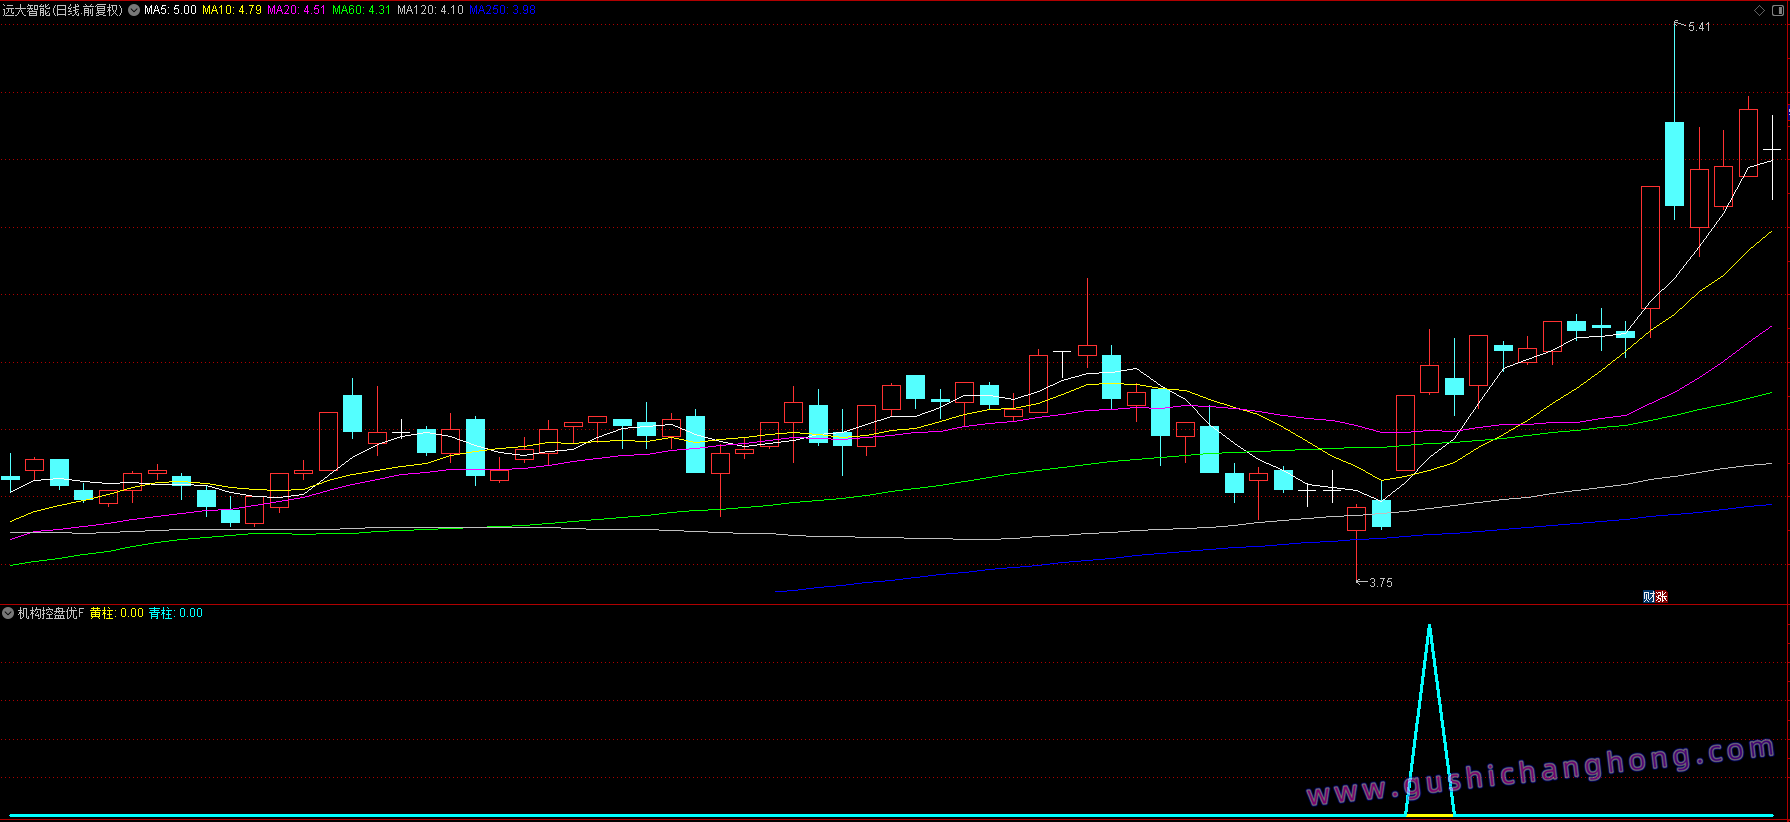Select the MA120 label
This screenshot has height=822, width=1790.
[430, 10]
